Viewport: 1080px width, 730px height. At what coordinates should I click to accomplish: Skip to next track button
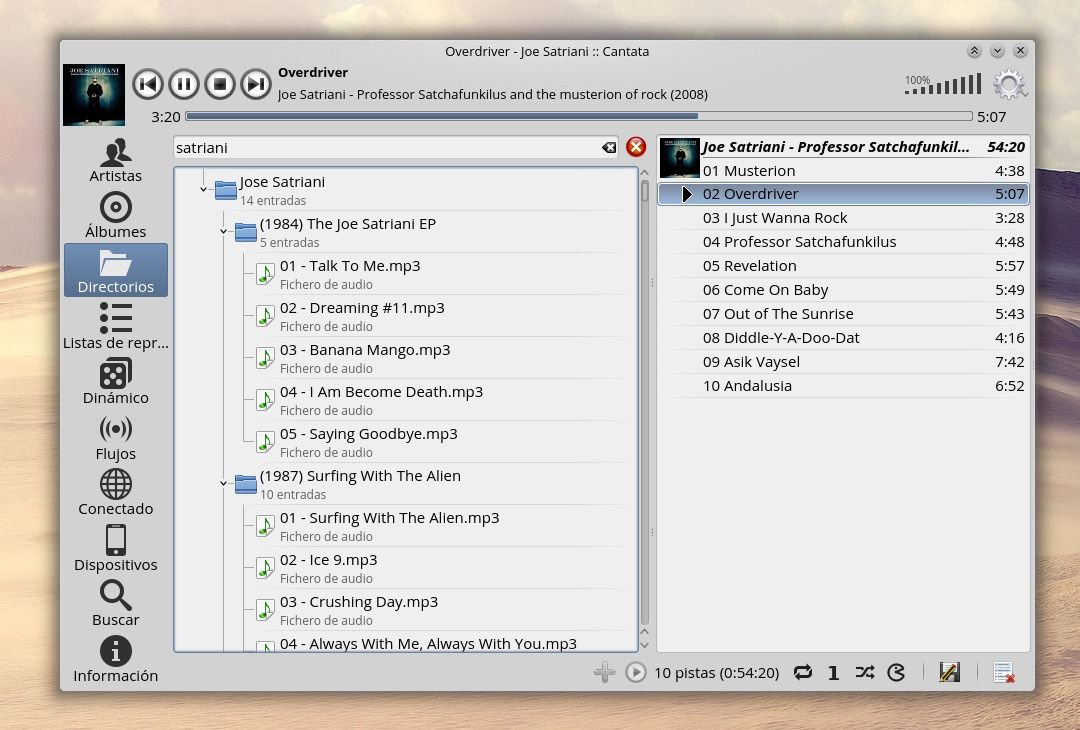pyautogui.click(x=256, y=84)
